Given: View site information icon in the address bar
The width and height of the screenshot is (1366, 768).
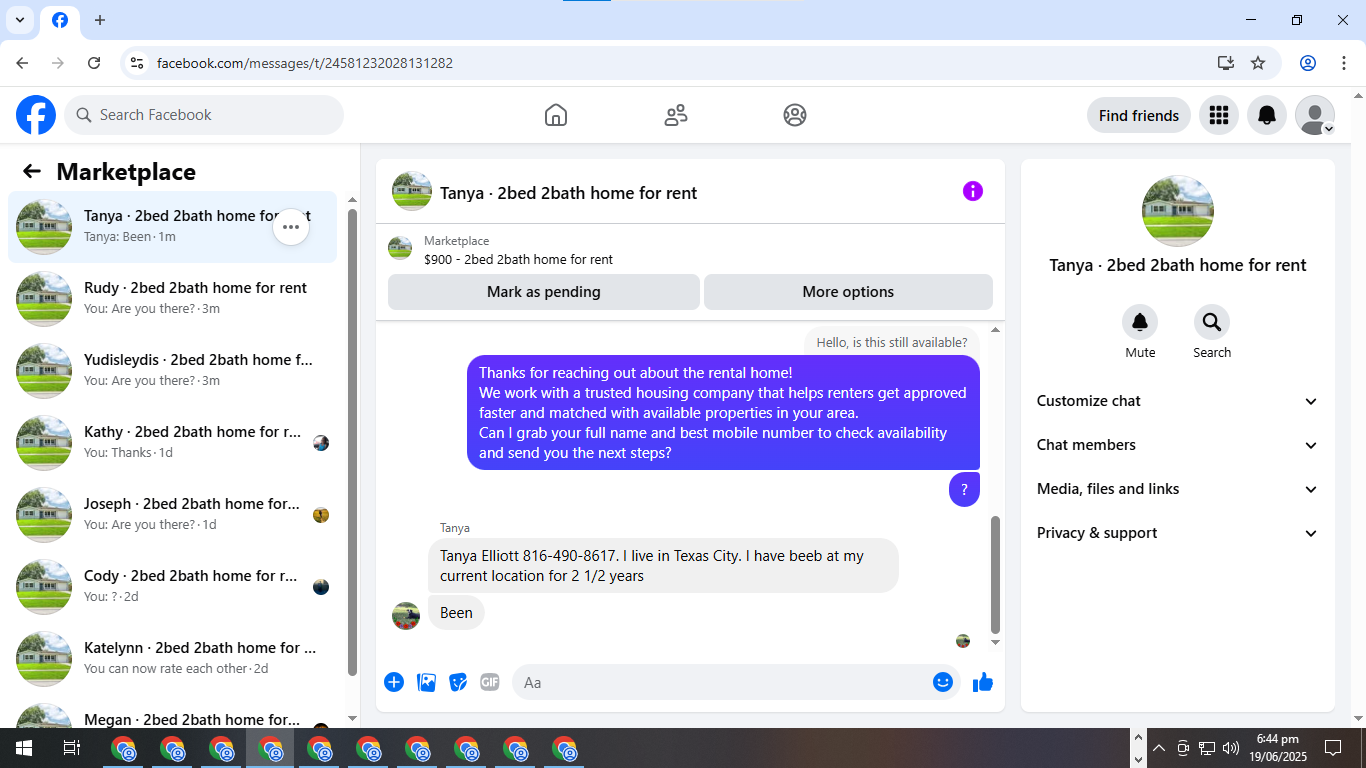Looking at the screenshot, I should pyautogui.click(x=138, y=63).
